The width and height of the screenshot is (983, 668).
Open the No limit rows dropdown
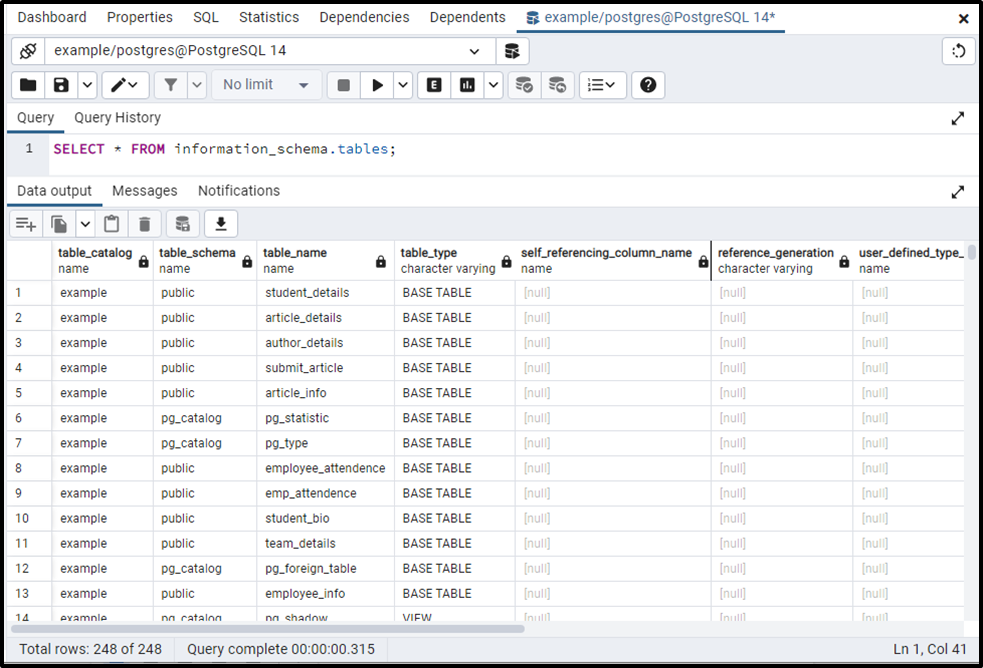coord(265,85)
